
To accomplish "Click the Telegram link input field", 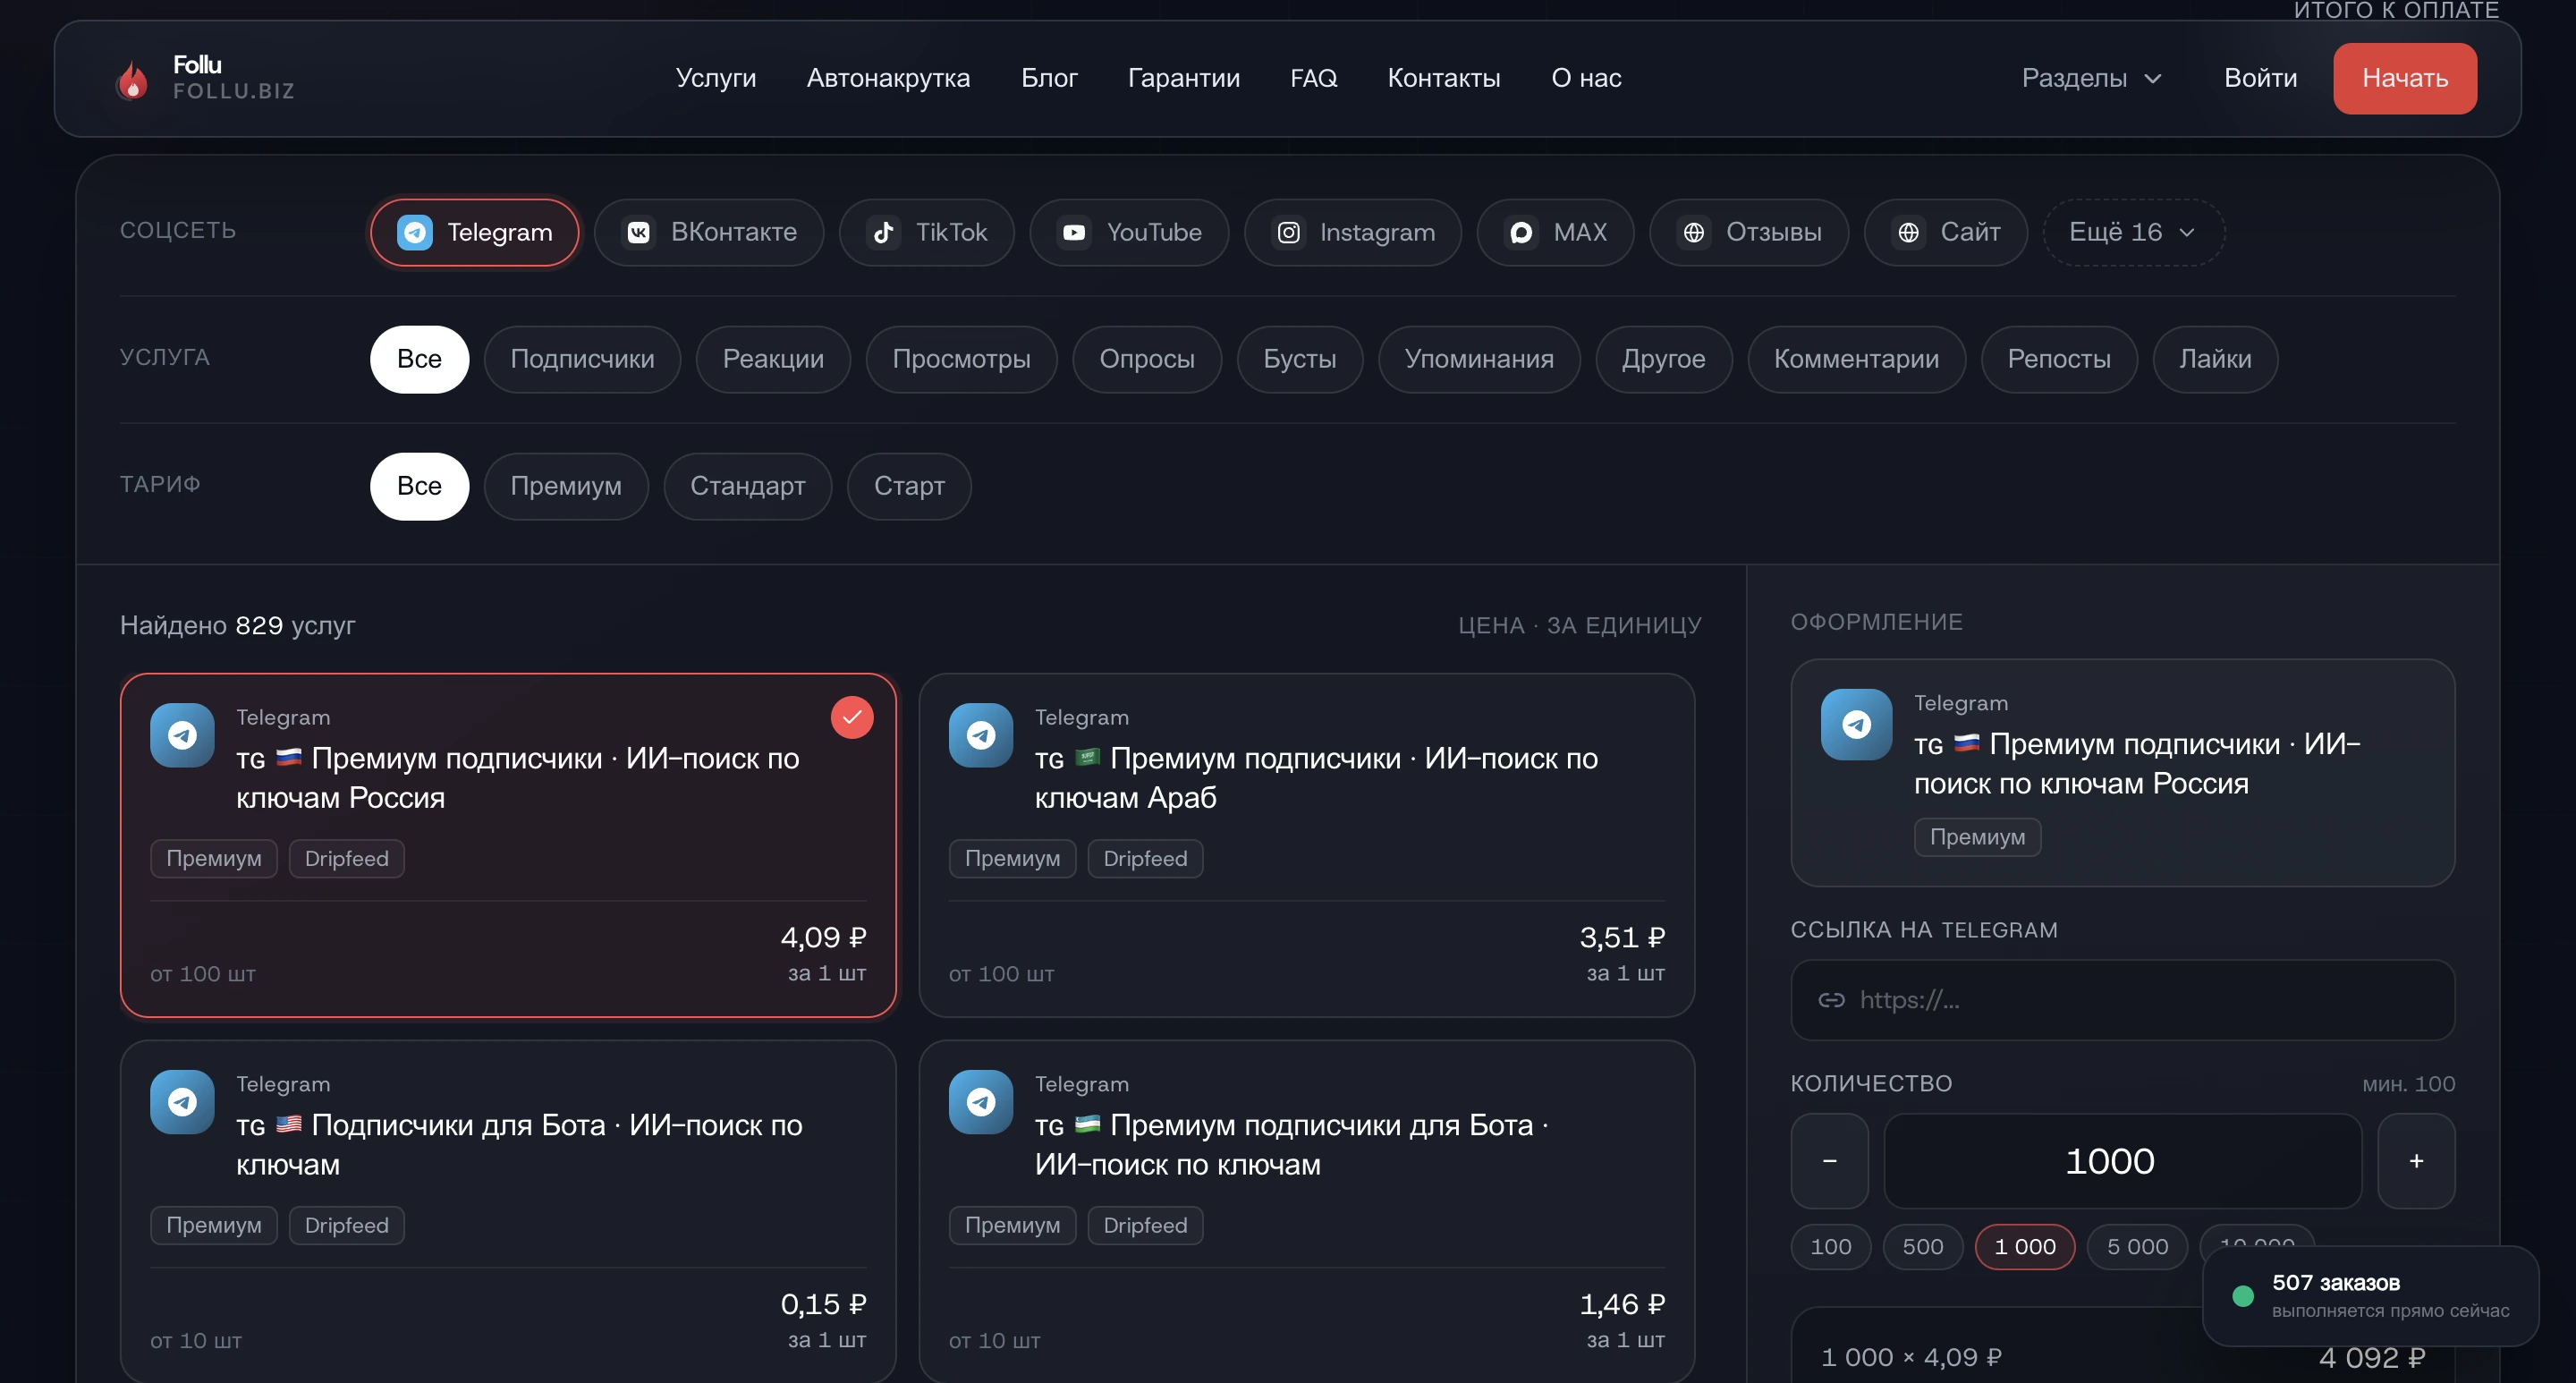I will click(2123, 1000).
